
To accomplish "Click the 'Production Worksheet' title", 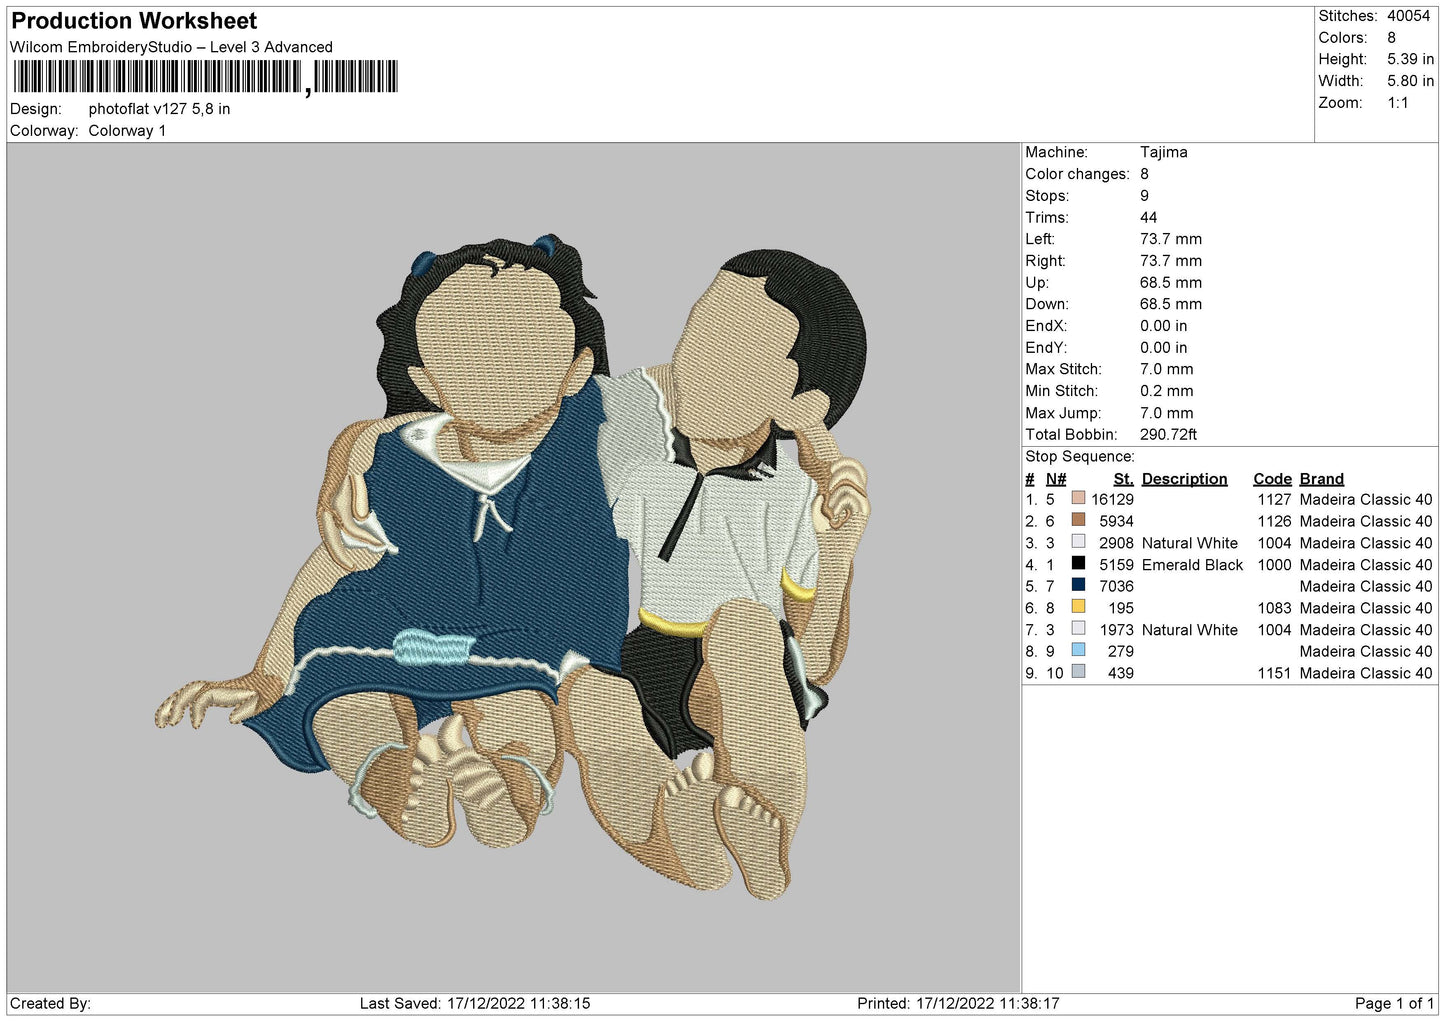I will click(134, 21).
